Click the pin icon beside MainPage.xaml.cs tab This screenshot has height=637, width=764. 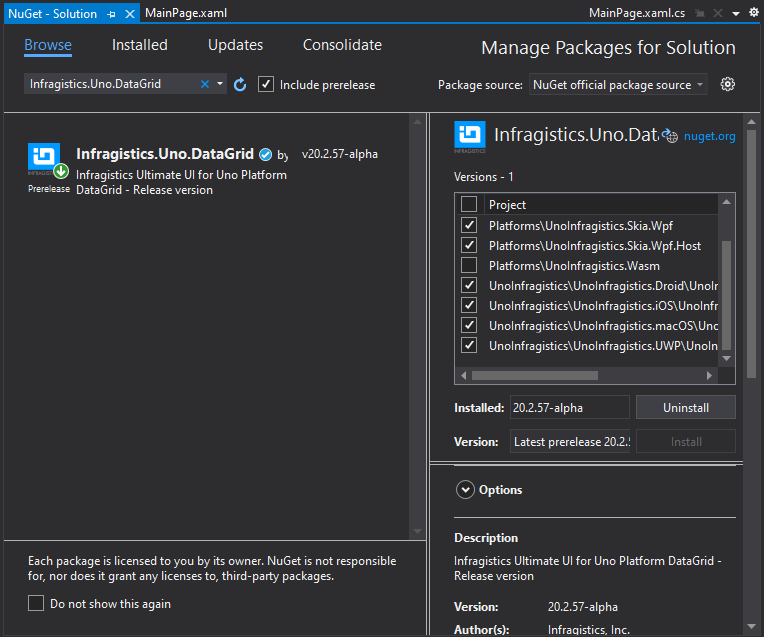(x=700, y=13)
